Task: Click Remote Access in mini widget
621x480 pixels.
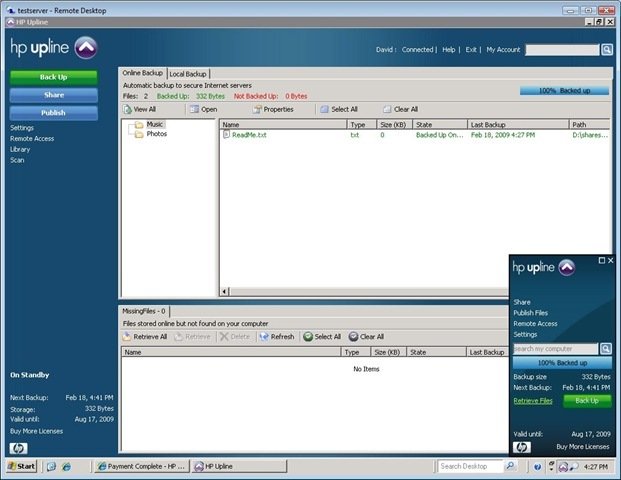Action: (535, 324)
